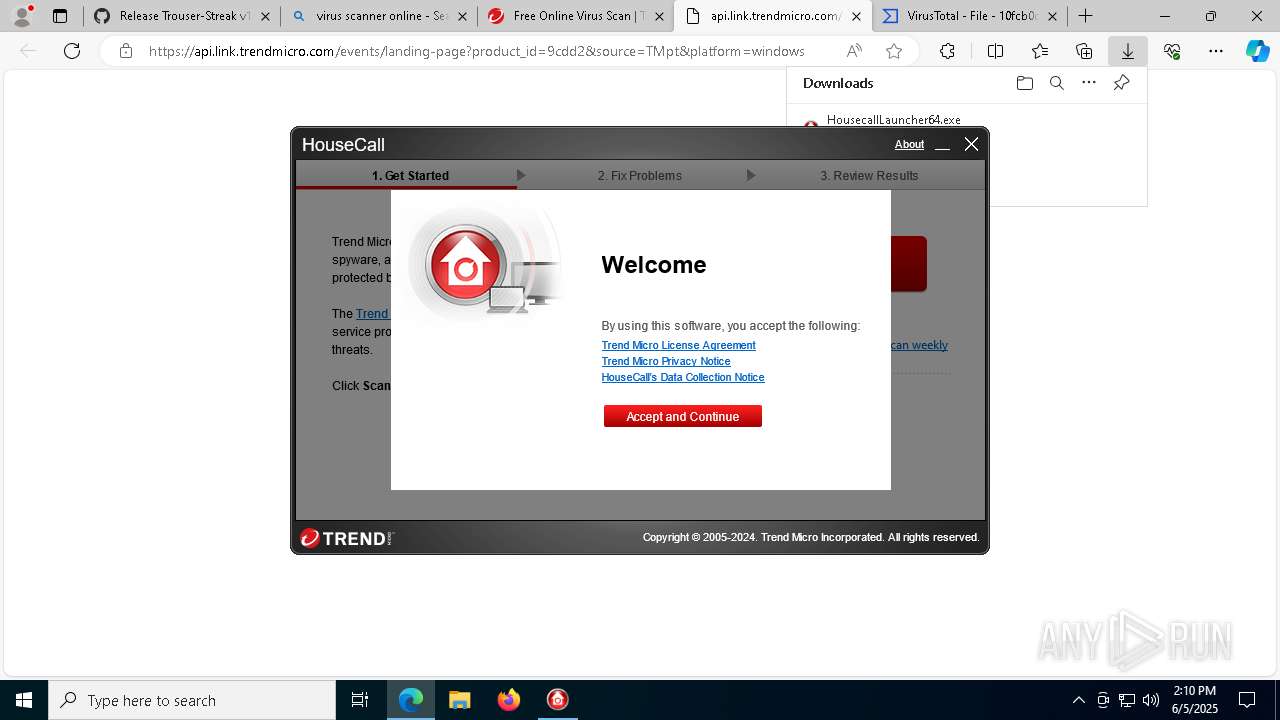Click the address bar URL
Screen dimensions: 1280x720
(x=476, y=51)
